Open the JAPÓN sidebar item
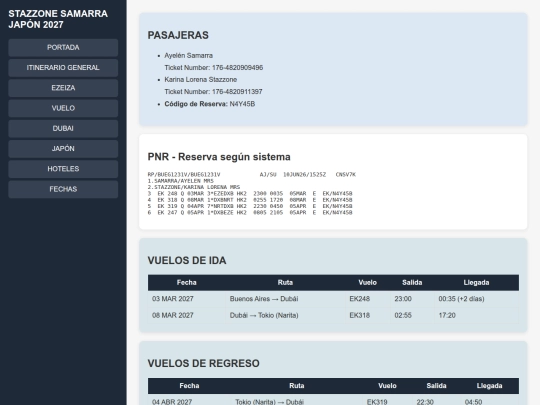The image size is (540, 405). [x=63, y=149]
